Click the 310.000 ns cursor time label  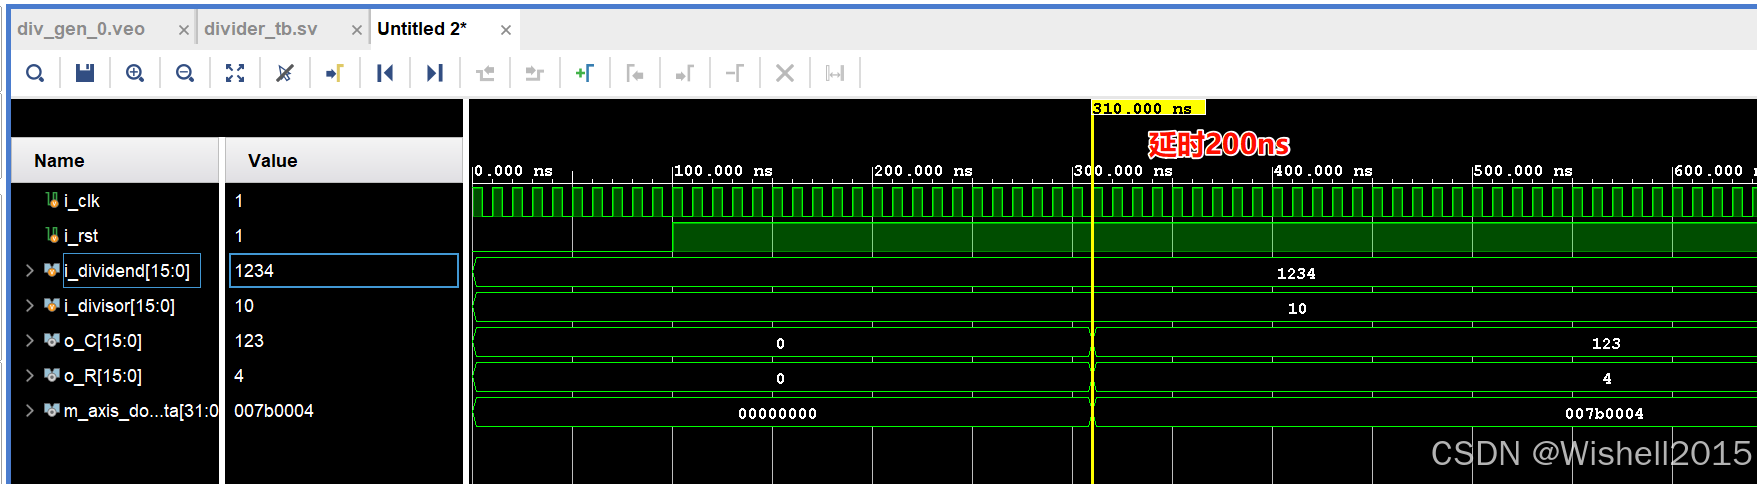1149,108
